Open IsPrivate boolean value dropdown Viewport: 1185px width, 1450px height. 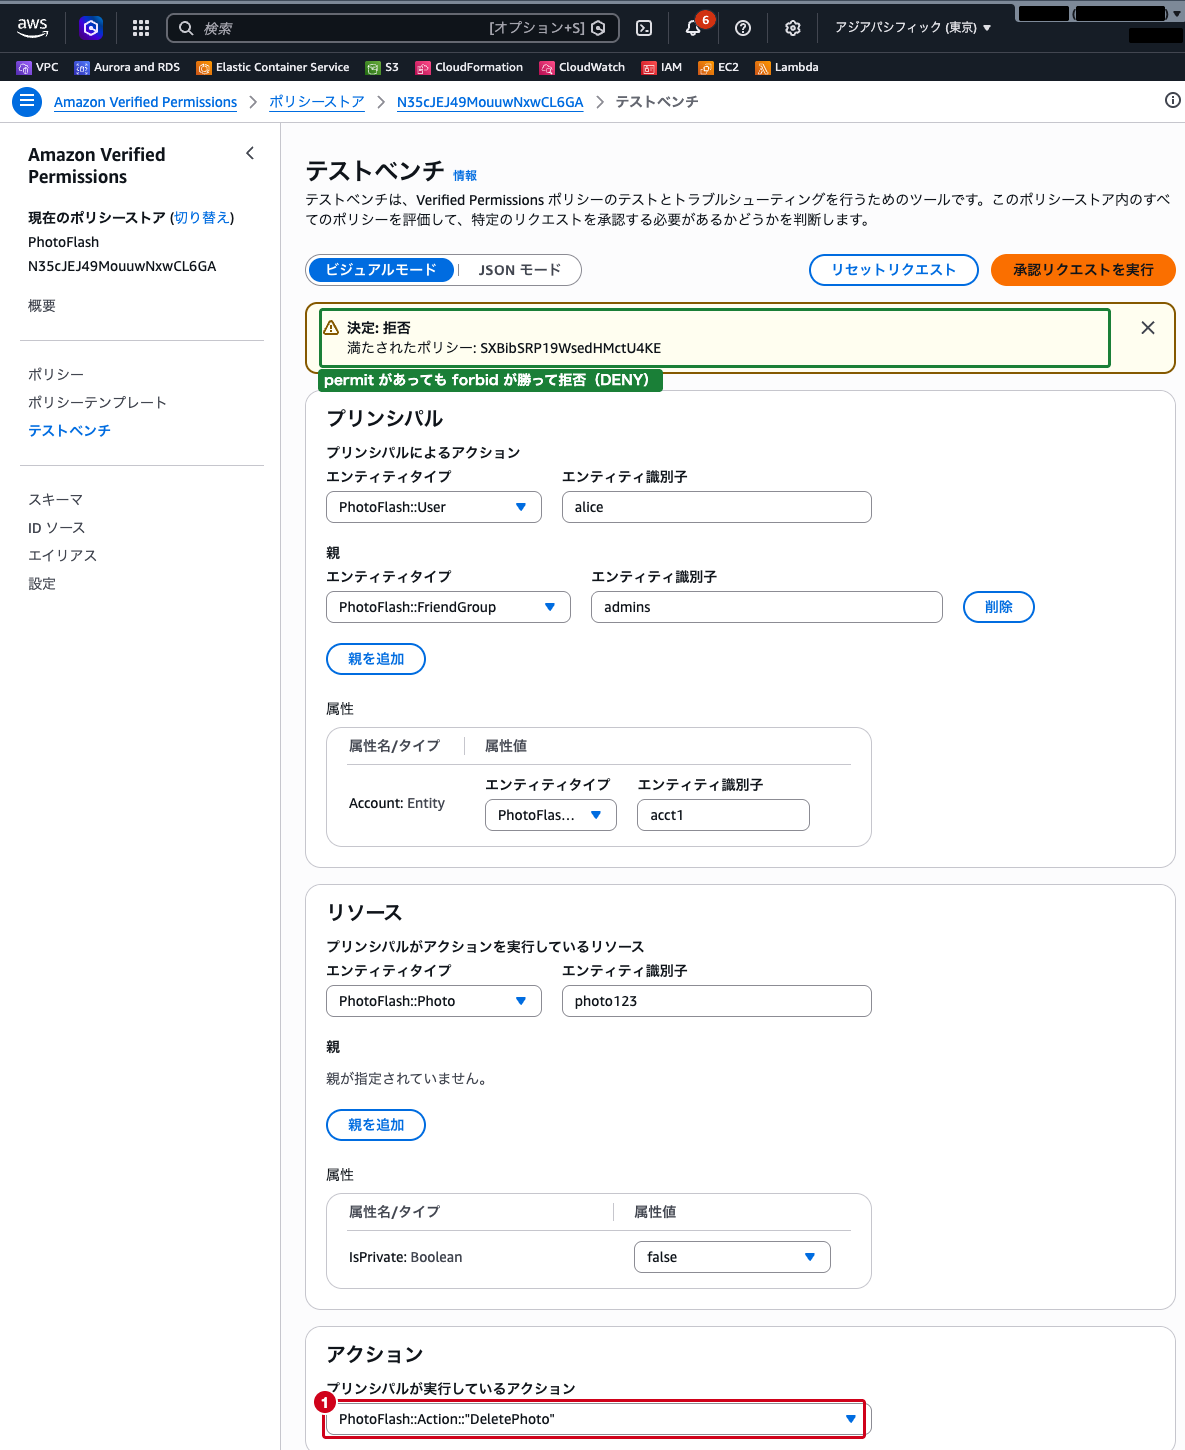click(732, 1257)
